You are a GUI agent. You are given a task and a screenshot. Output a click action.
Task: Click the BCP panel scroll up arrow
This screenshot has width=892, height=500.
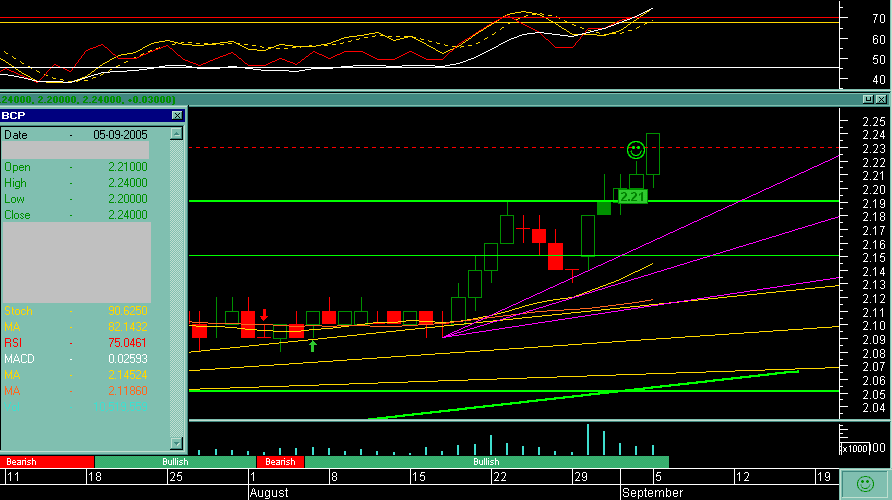pyautogui.click(x=176, y=134)
